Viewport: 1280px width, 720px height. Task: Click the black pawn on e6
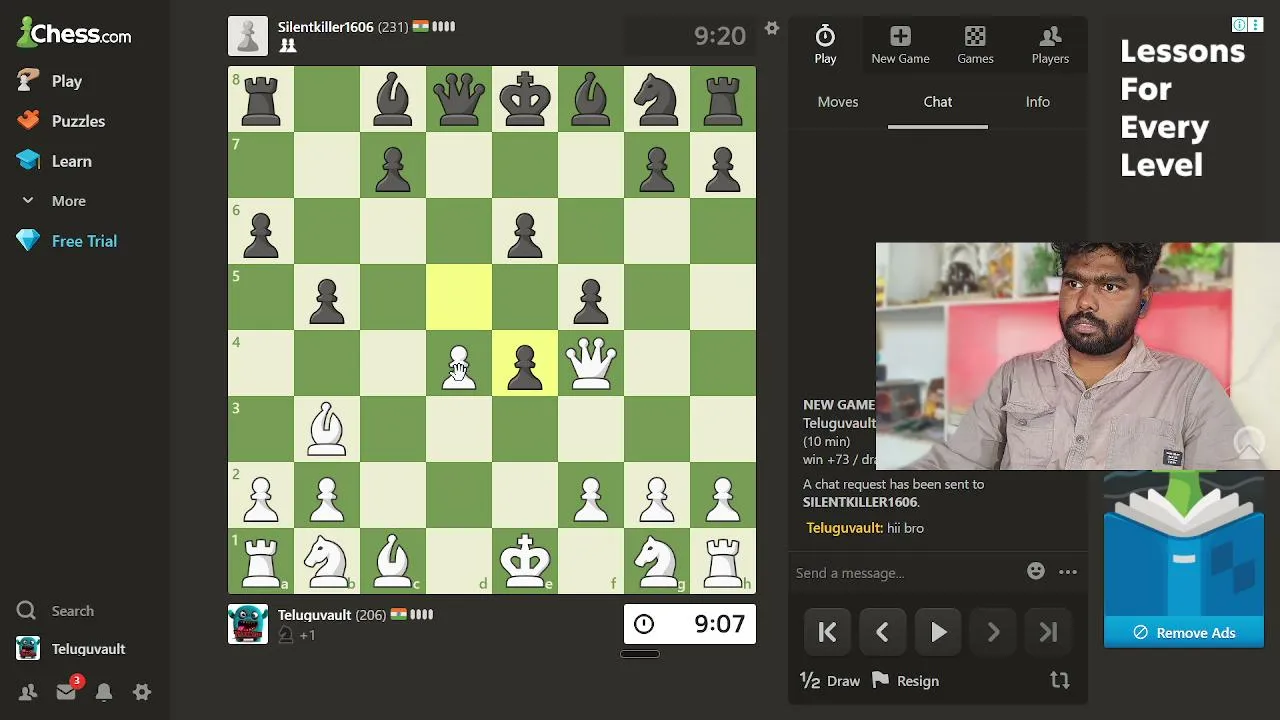(x=525, y=231)
